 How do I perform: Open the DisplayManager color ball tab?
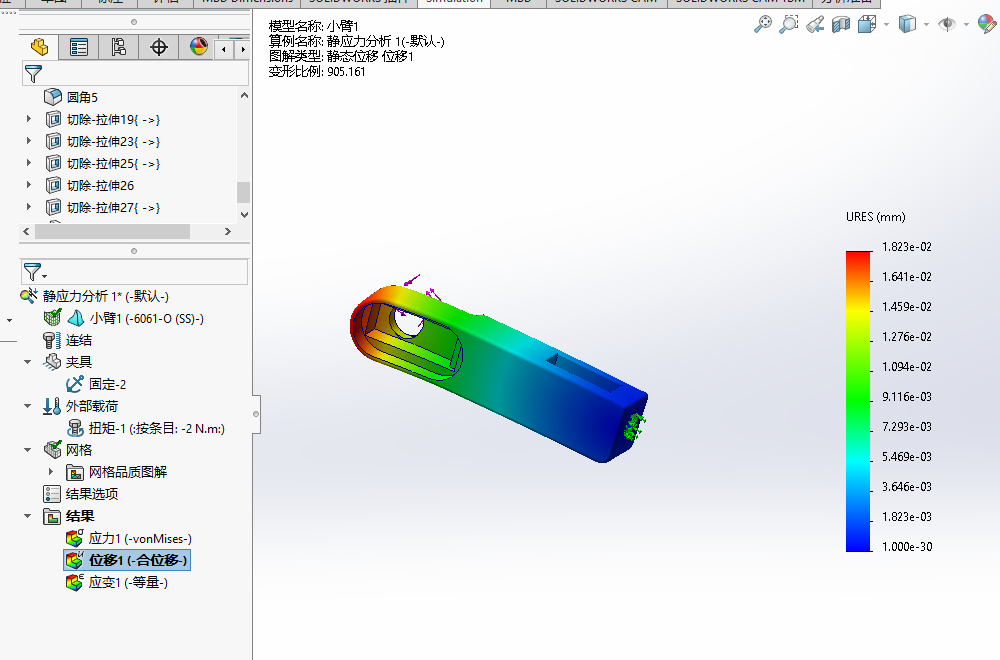click(198, 47)
